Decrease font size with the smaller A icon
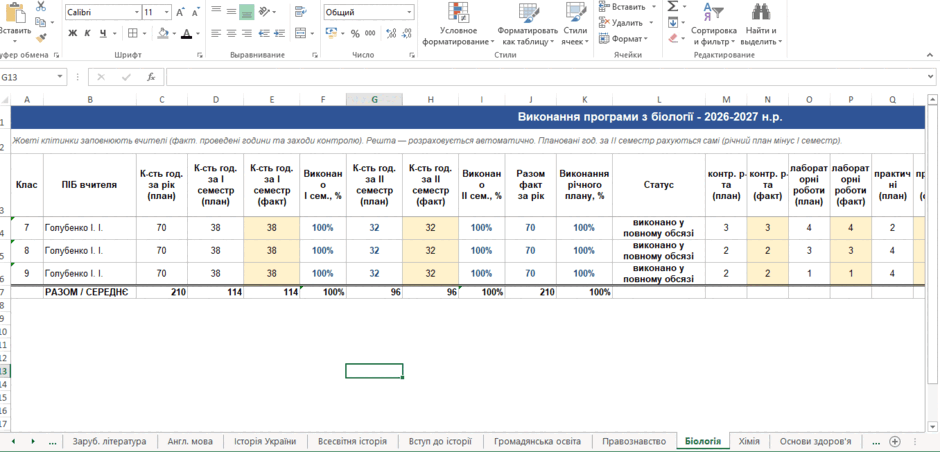The height and width of the screenshot is (452, 940). [196, 12]
